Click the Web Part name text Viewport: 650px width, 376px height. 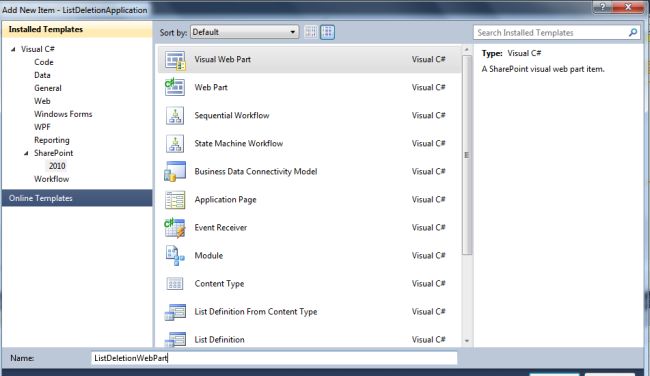coord(211,87)
